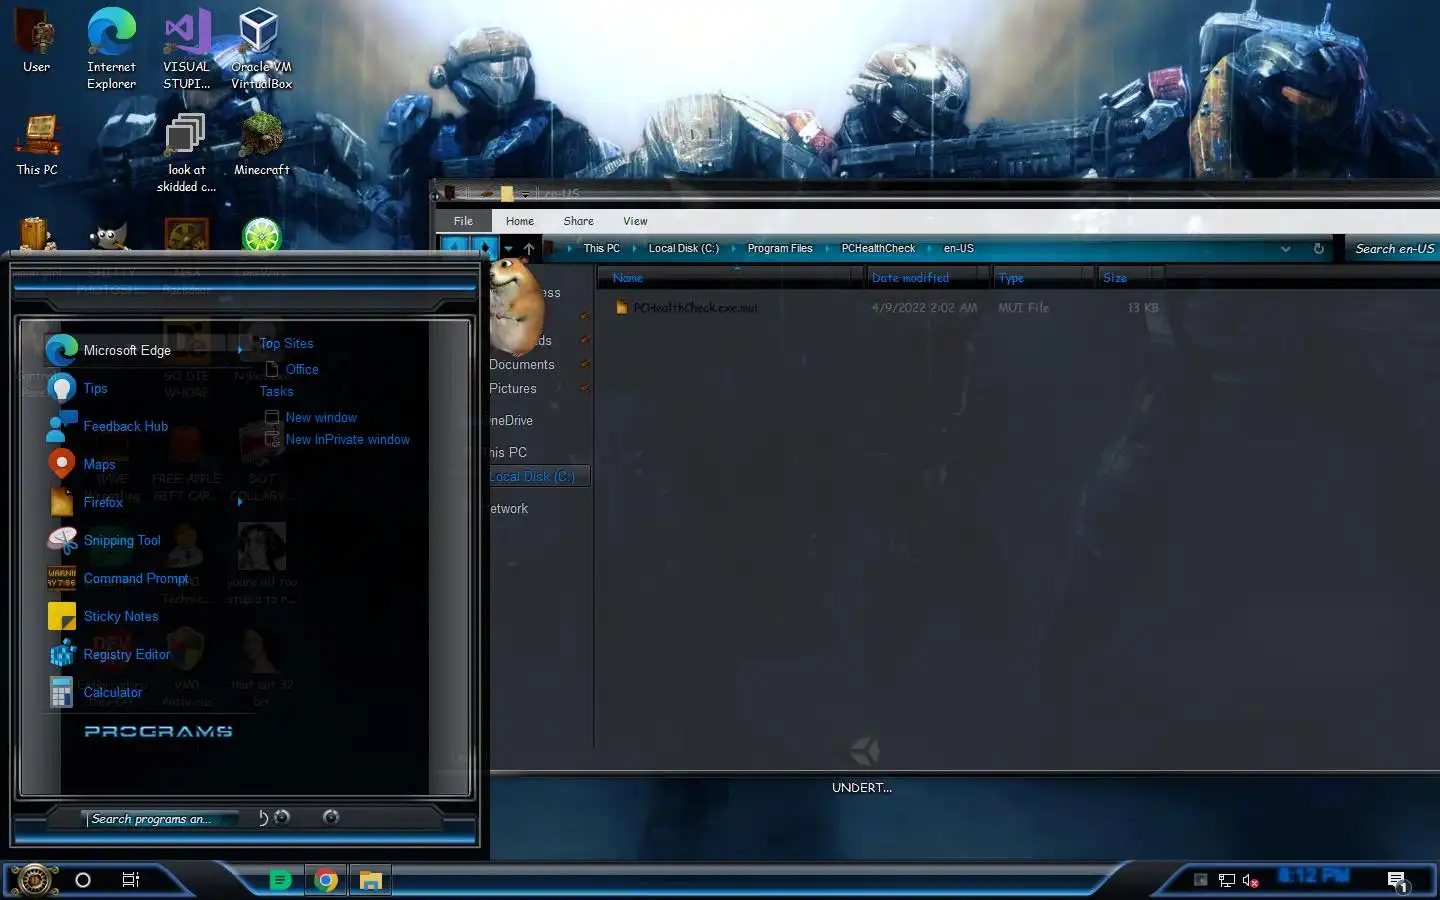This screenshot has width=1440, height=900.
Task: Select Pictures in navigation pane
Action: 513,388
